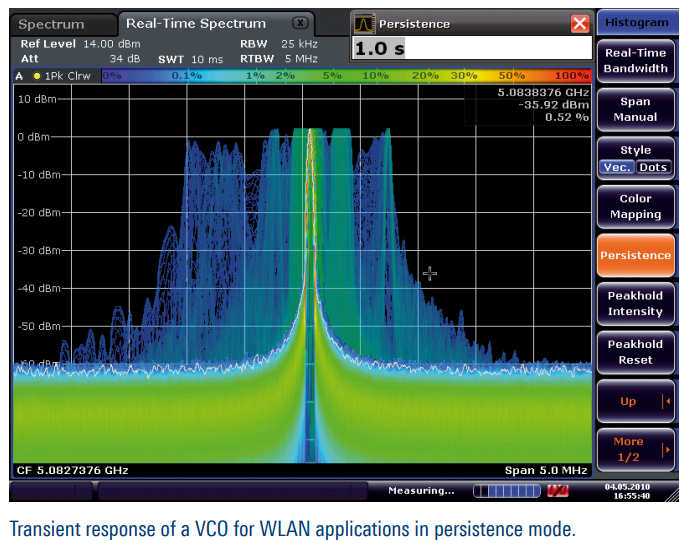Set Style to Dots
Screen dimensions: 691x541
click(x=653, y=167)
